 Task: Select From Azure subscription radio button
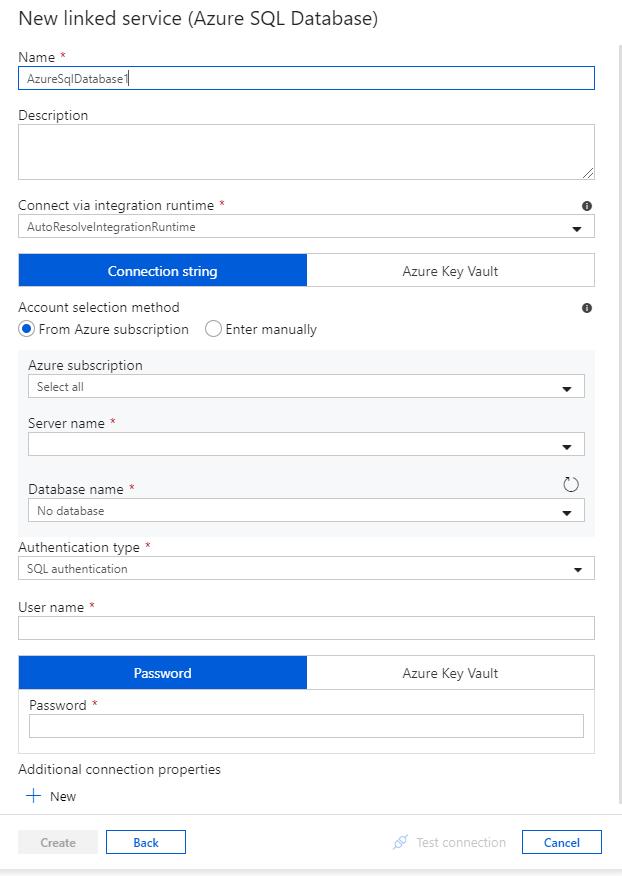pyautogui.click(x=26, y=329)
